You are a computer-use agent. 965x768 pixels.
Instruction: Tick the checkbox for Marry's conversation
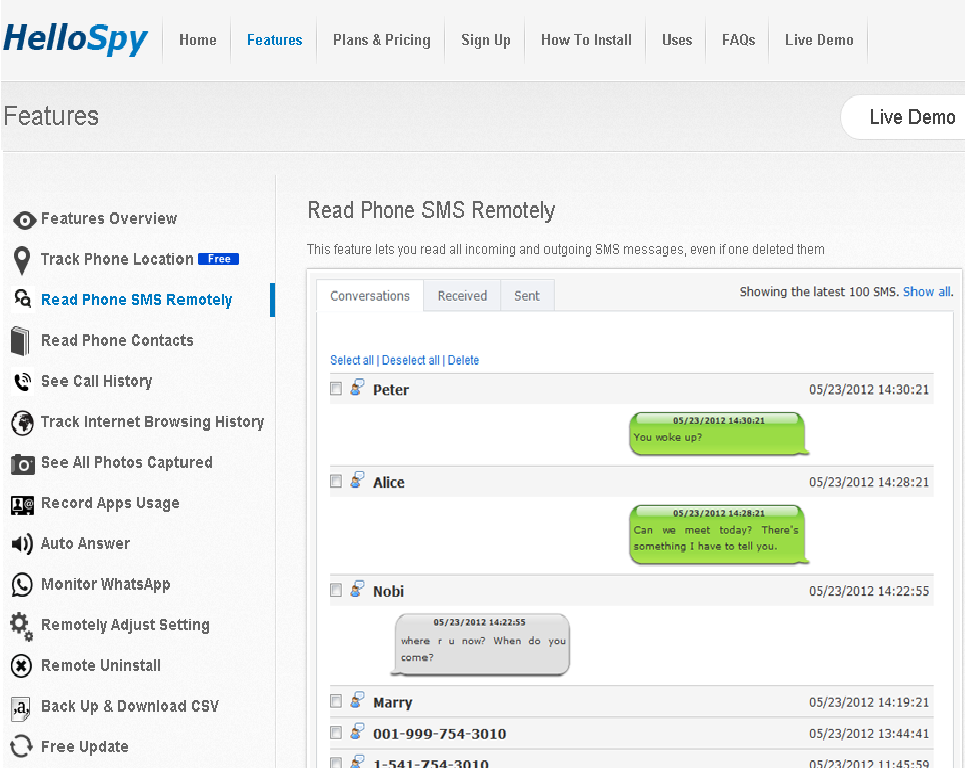(x=336, y=701)
